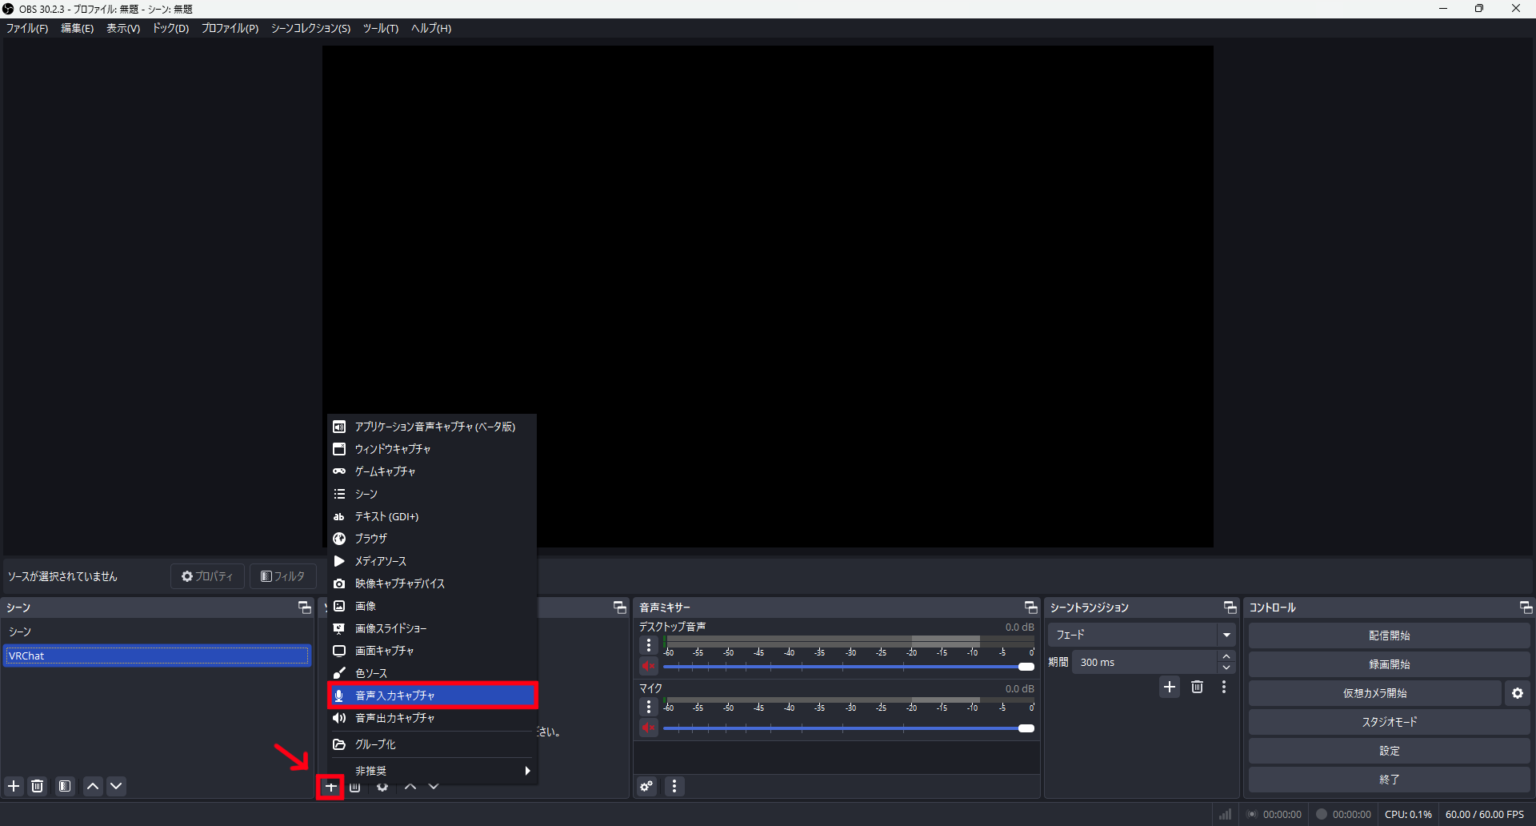Unmute the microphone speaker icon
This screenshot has height=826, width=1536.
[648, 727]
